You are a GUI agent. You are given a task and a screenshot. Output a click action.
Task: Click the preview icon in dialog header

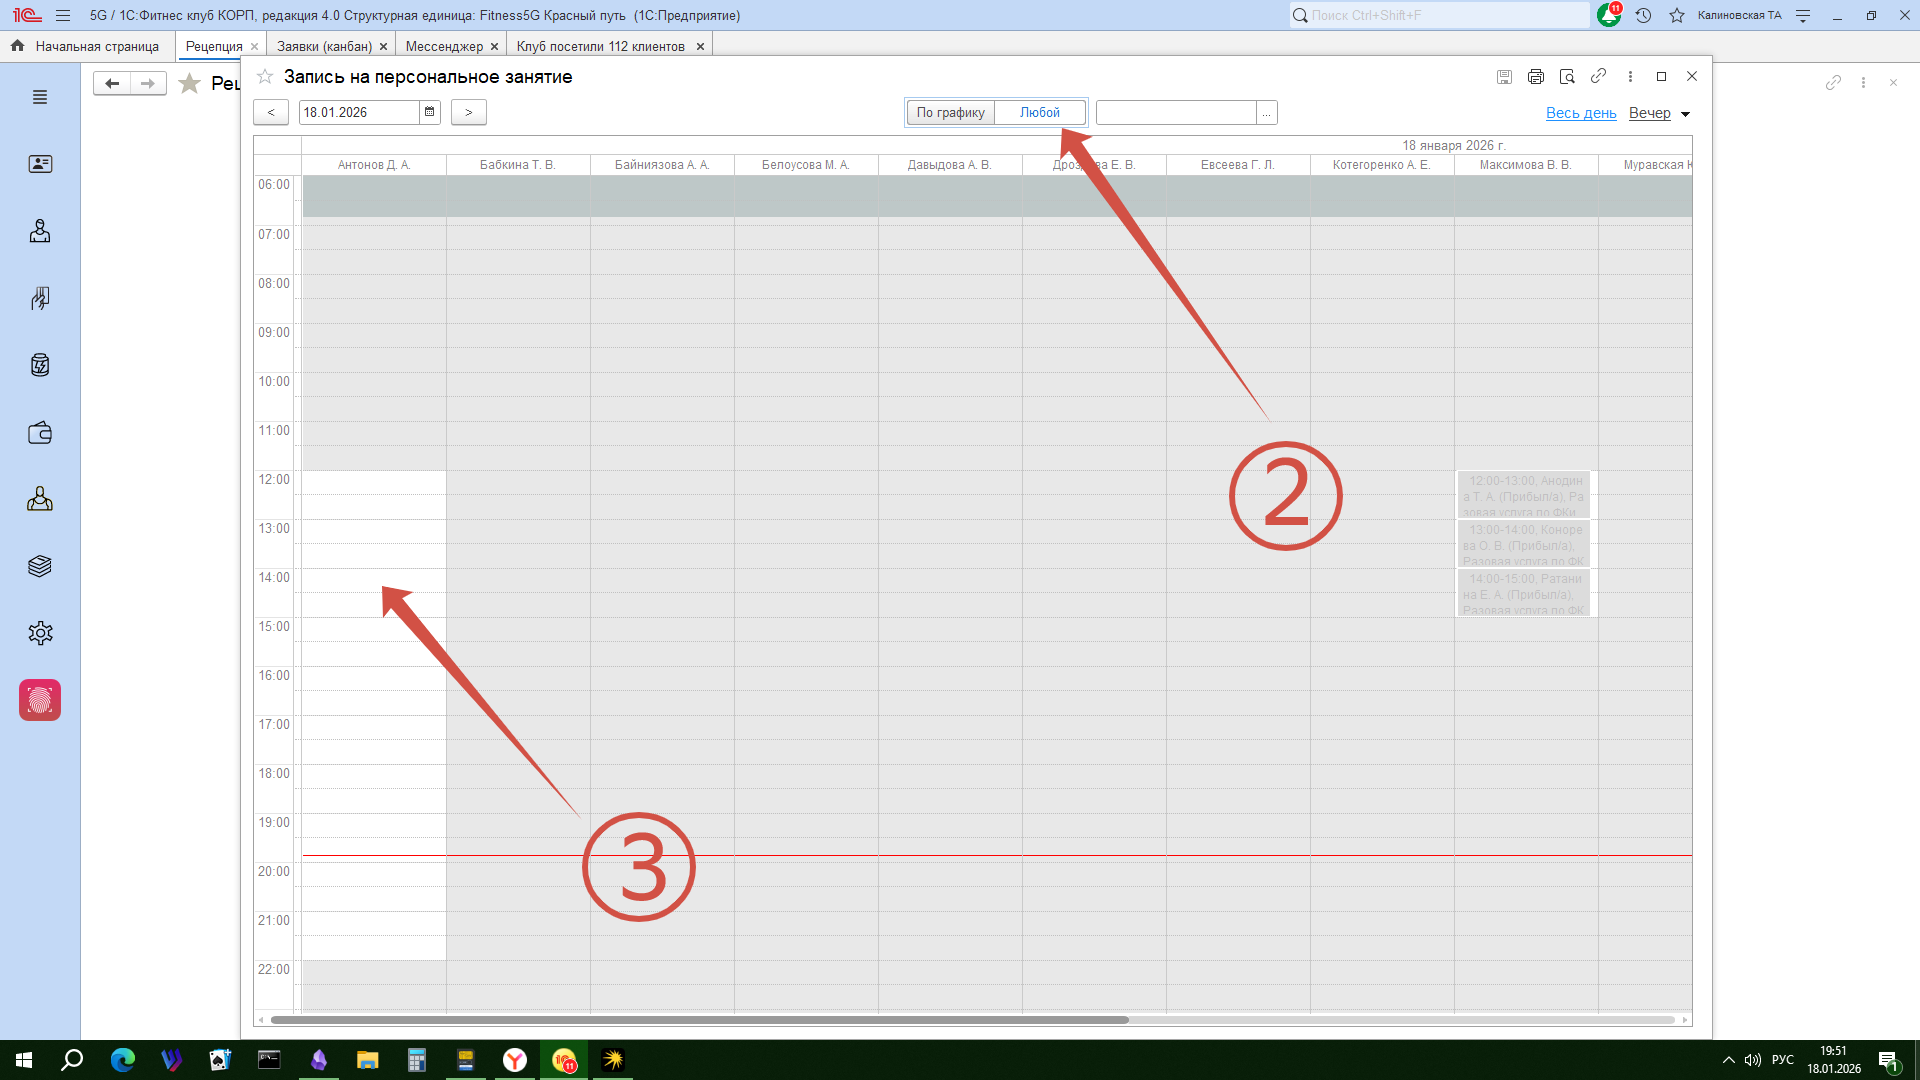pos(1567,77)
